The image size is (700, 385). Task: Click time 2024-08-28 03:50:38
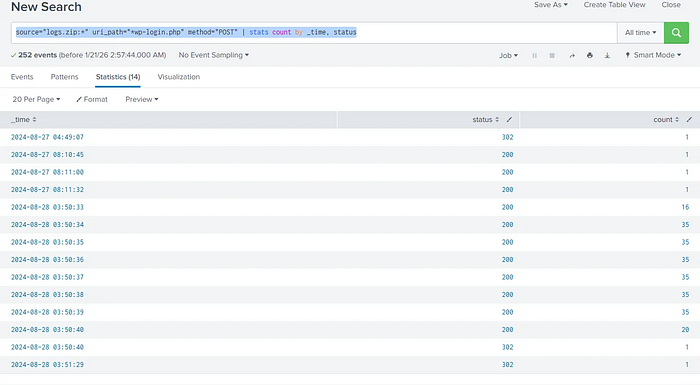[x=47, y=294]
